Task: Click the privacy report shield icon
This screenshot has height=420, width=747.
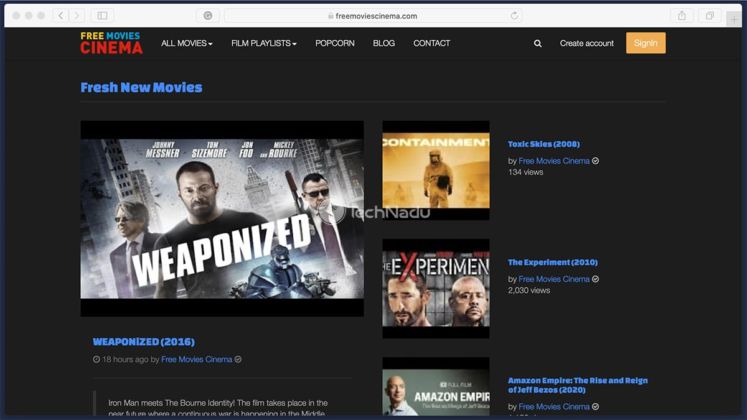Action: 208,15
